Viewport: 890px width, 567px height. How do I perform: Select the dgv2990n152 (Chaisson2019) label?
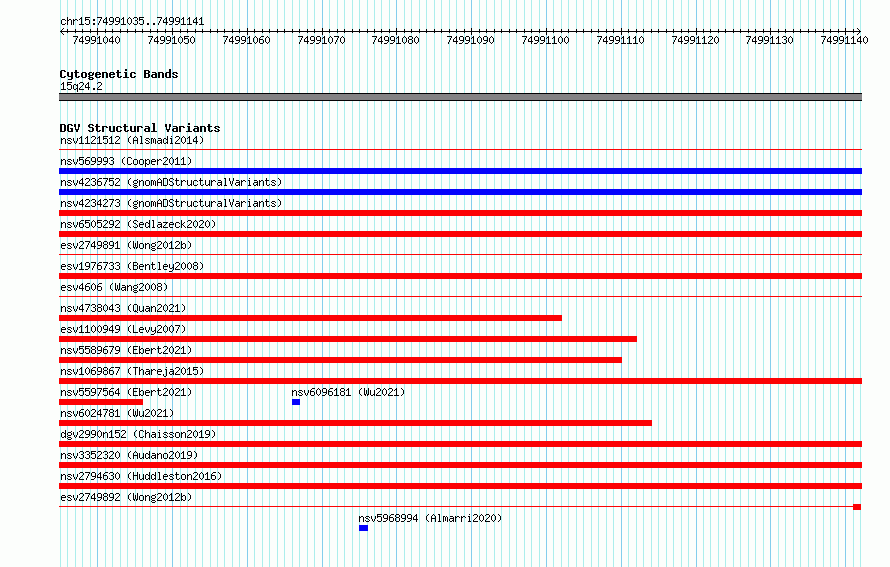coord(138,434)
